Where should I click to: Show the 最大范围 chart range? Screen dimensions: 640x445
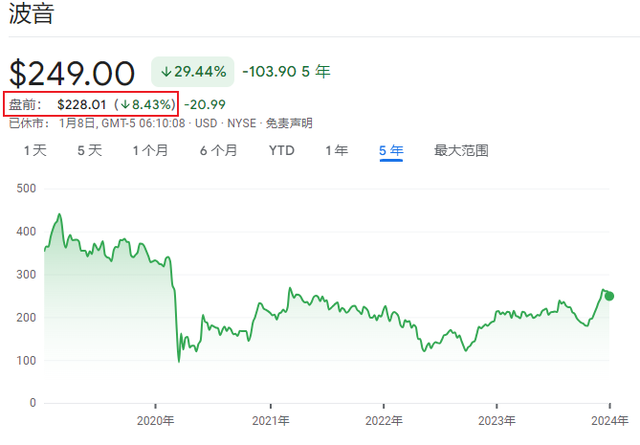click(461, 151)
